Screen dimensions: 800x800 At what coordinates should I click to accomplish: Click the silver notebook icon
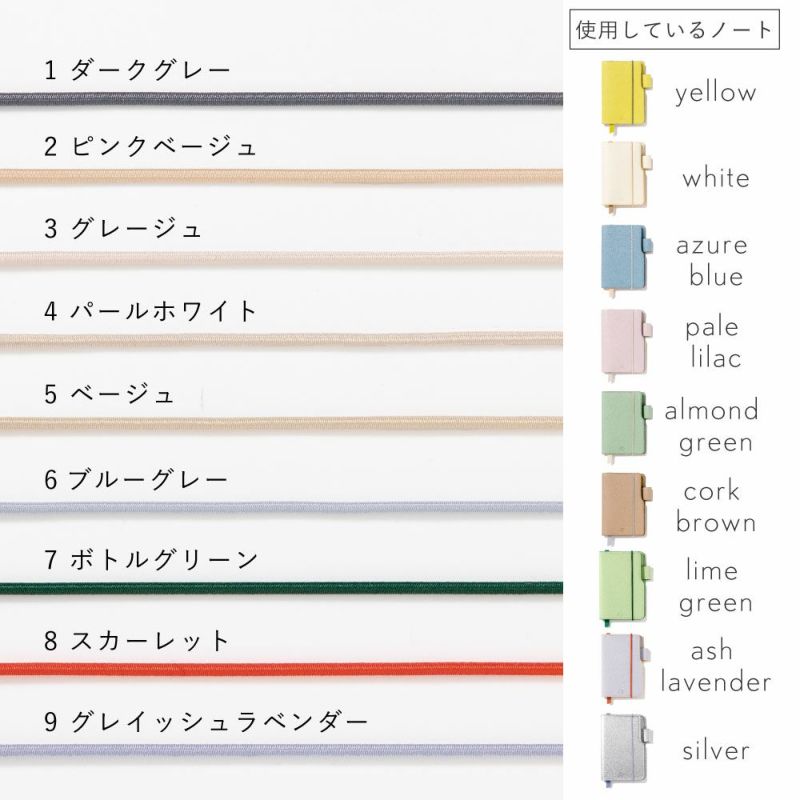click(622, 748)
